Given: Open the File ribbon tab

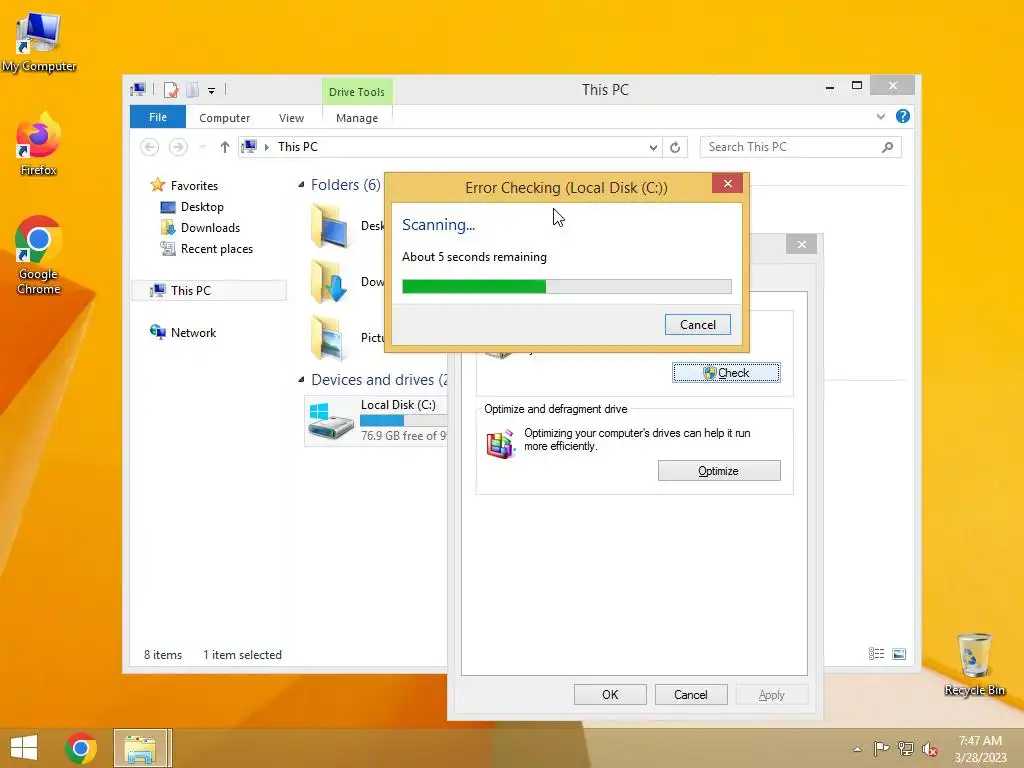Looking at the screenshot, I should (x=158, y=117).
